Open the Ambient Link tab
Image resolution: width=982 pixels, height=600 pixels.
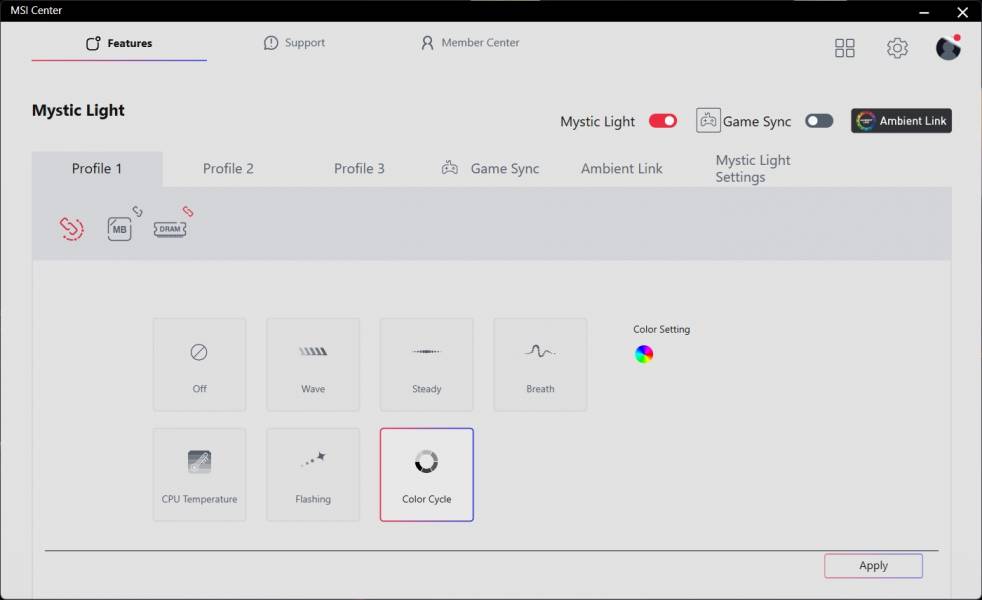pos(621,168)
